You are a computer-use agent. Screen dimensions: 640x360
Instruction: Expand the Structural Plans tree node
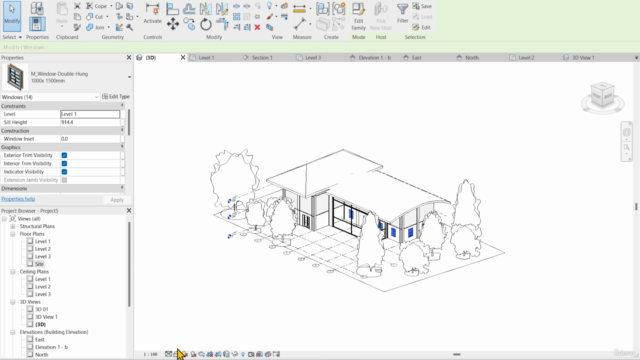tap(13, 226)
